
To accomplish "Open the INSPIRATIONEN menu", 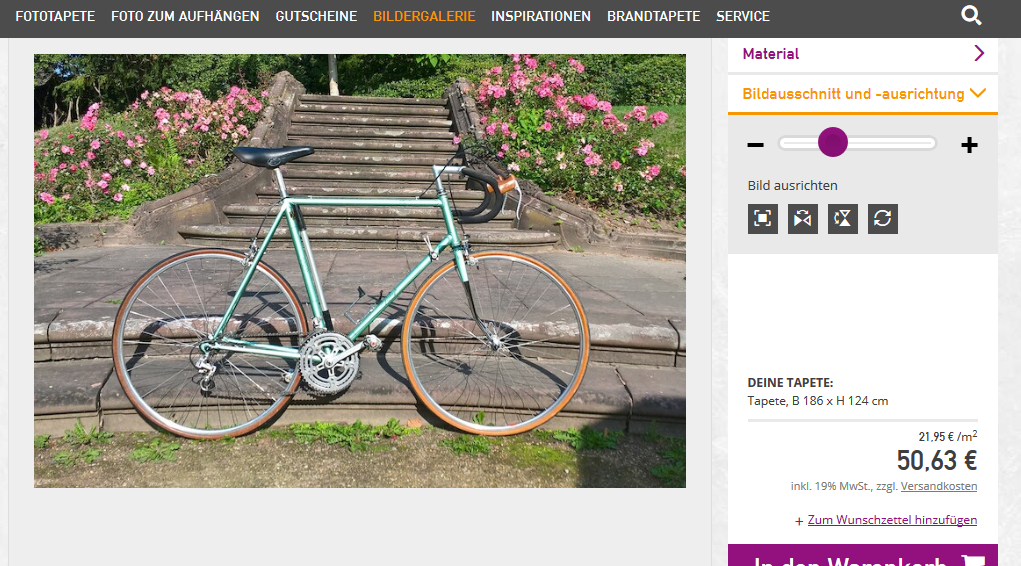I will coord(541,16).
